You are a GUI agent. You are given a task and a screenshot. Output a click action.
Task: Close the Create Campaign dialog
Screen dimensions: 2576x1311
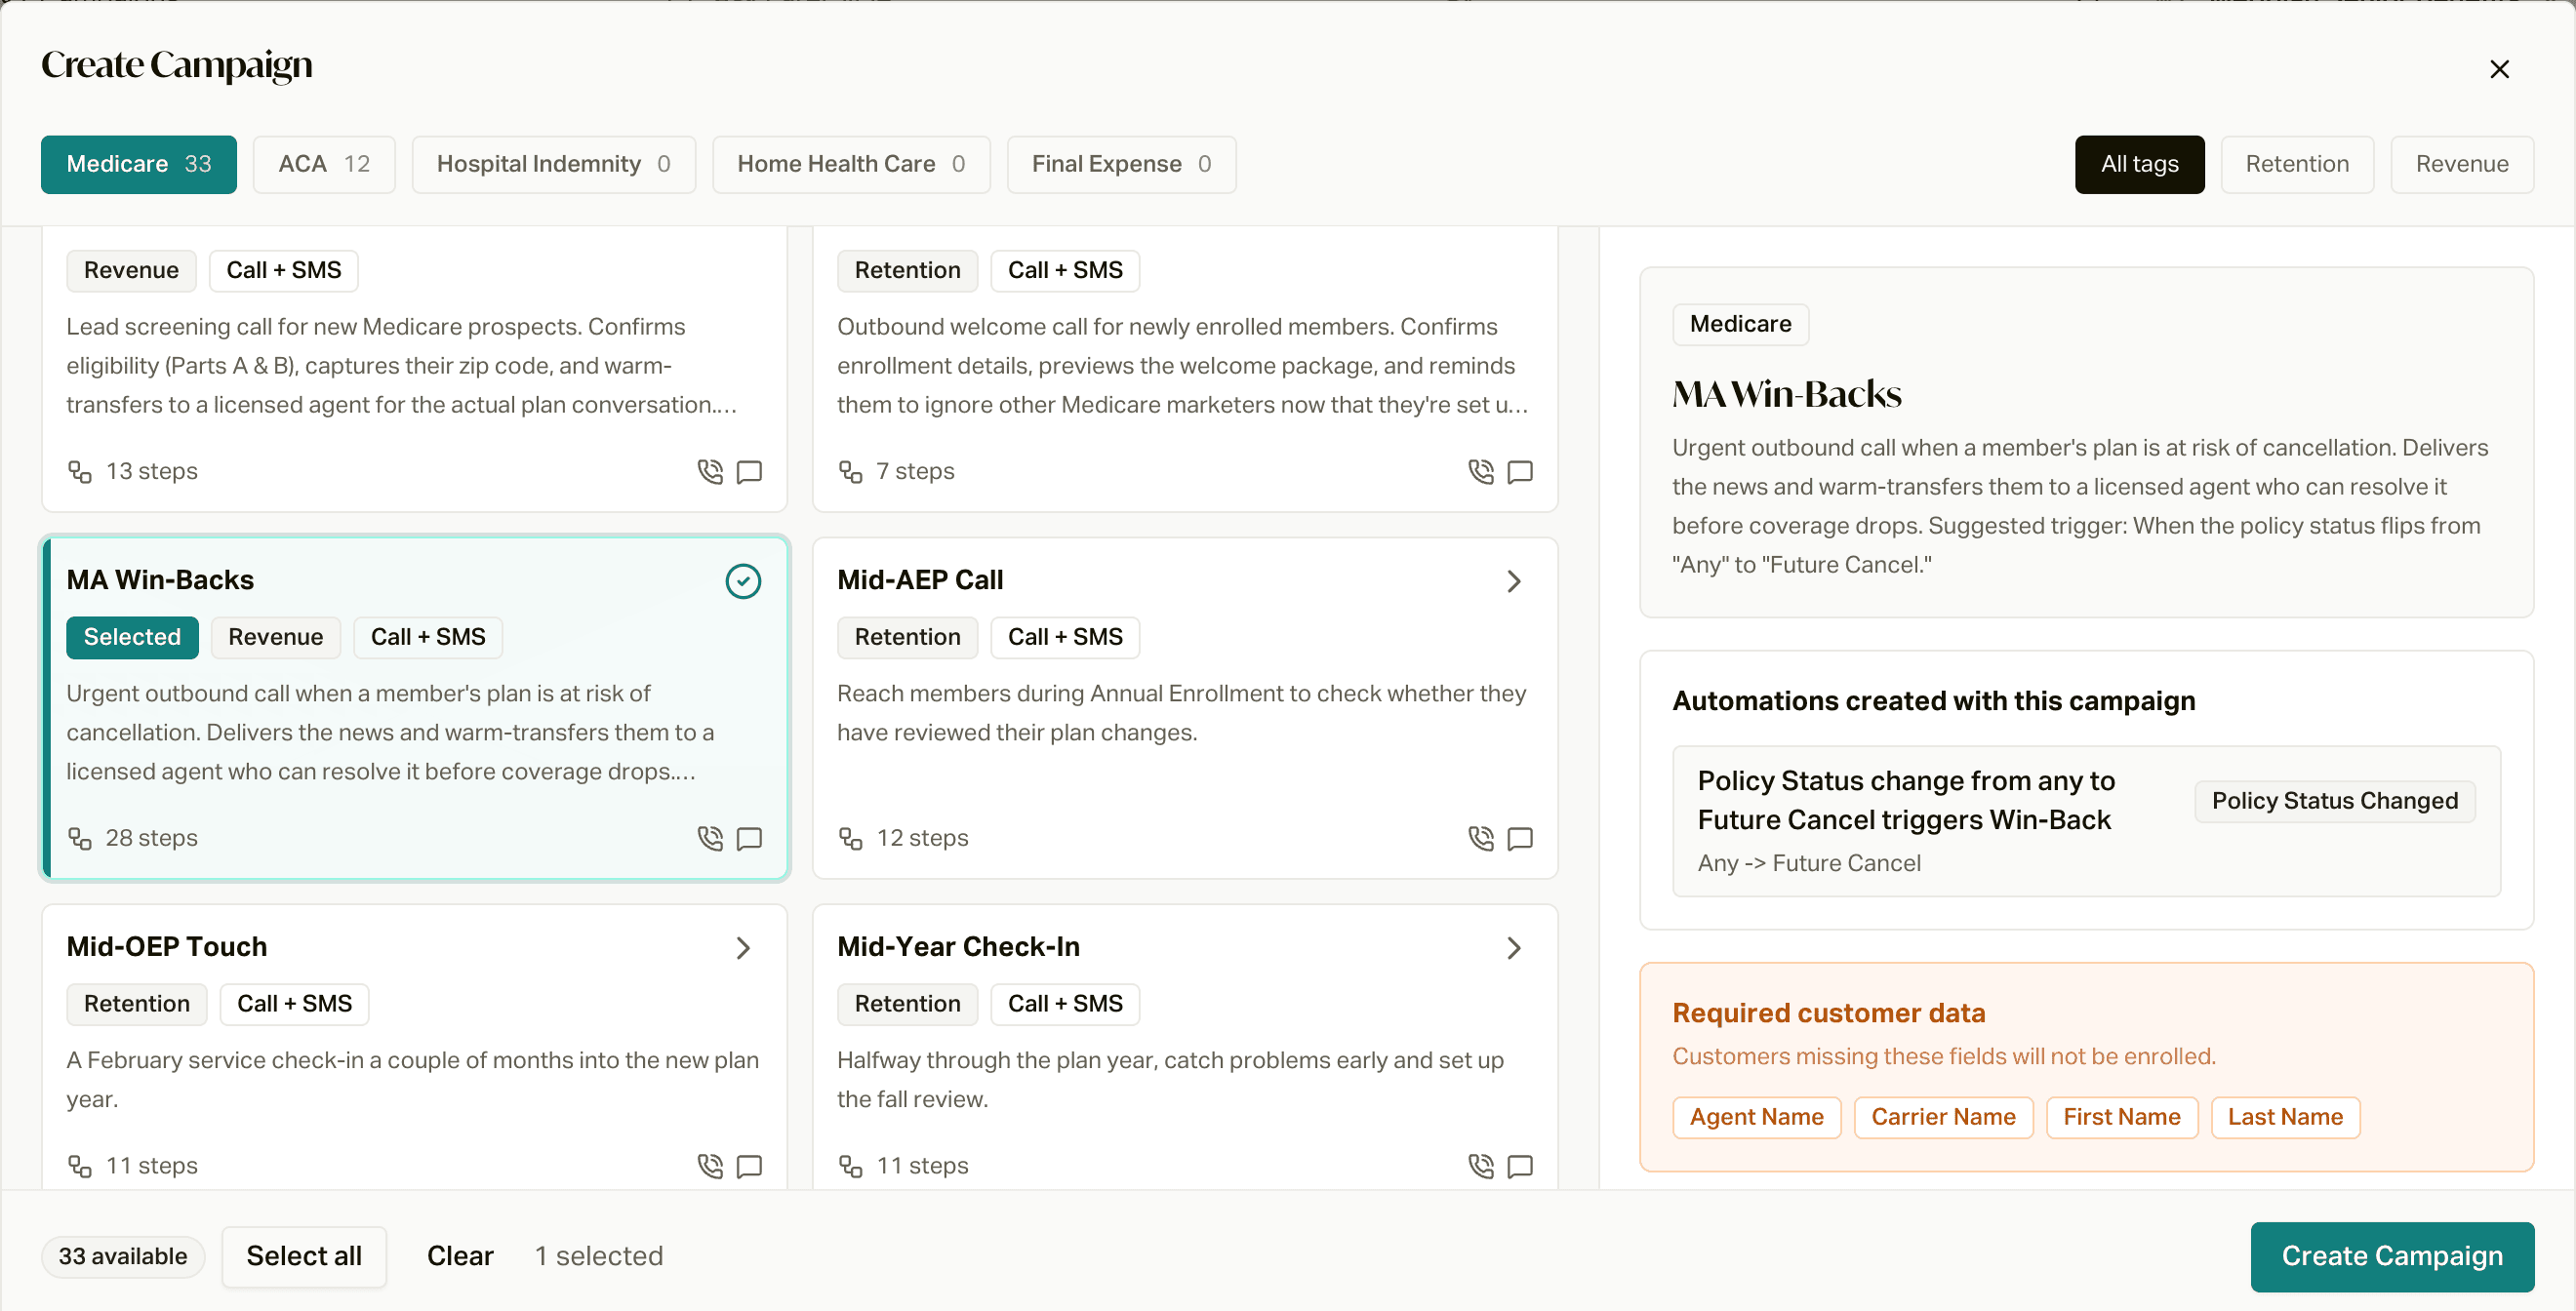coord(2499,69)
